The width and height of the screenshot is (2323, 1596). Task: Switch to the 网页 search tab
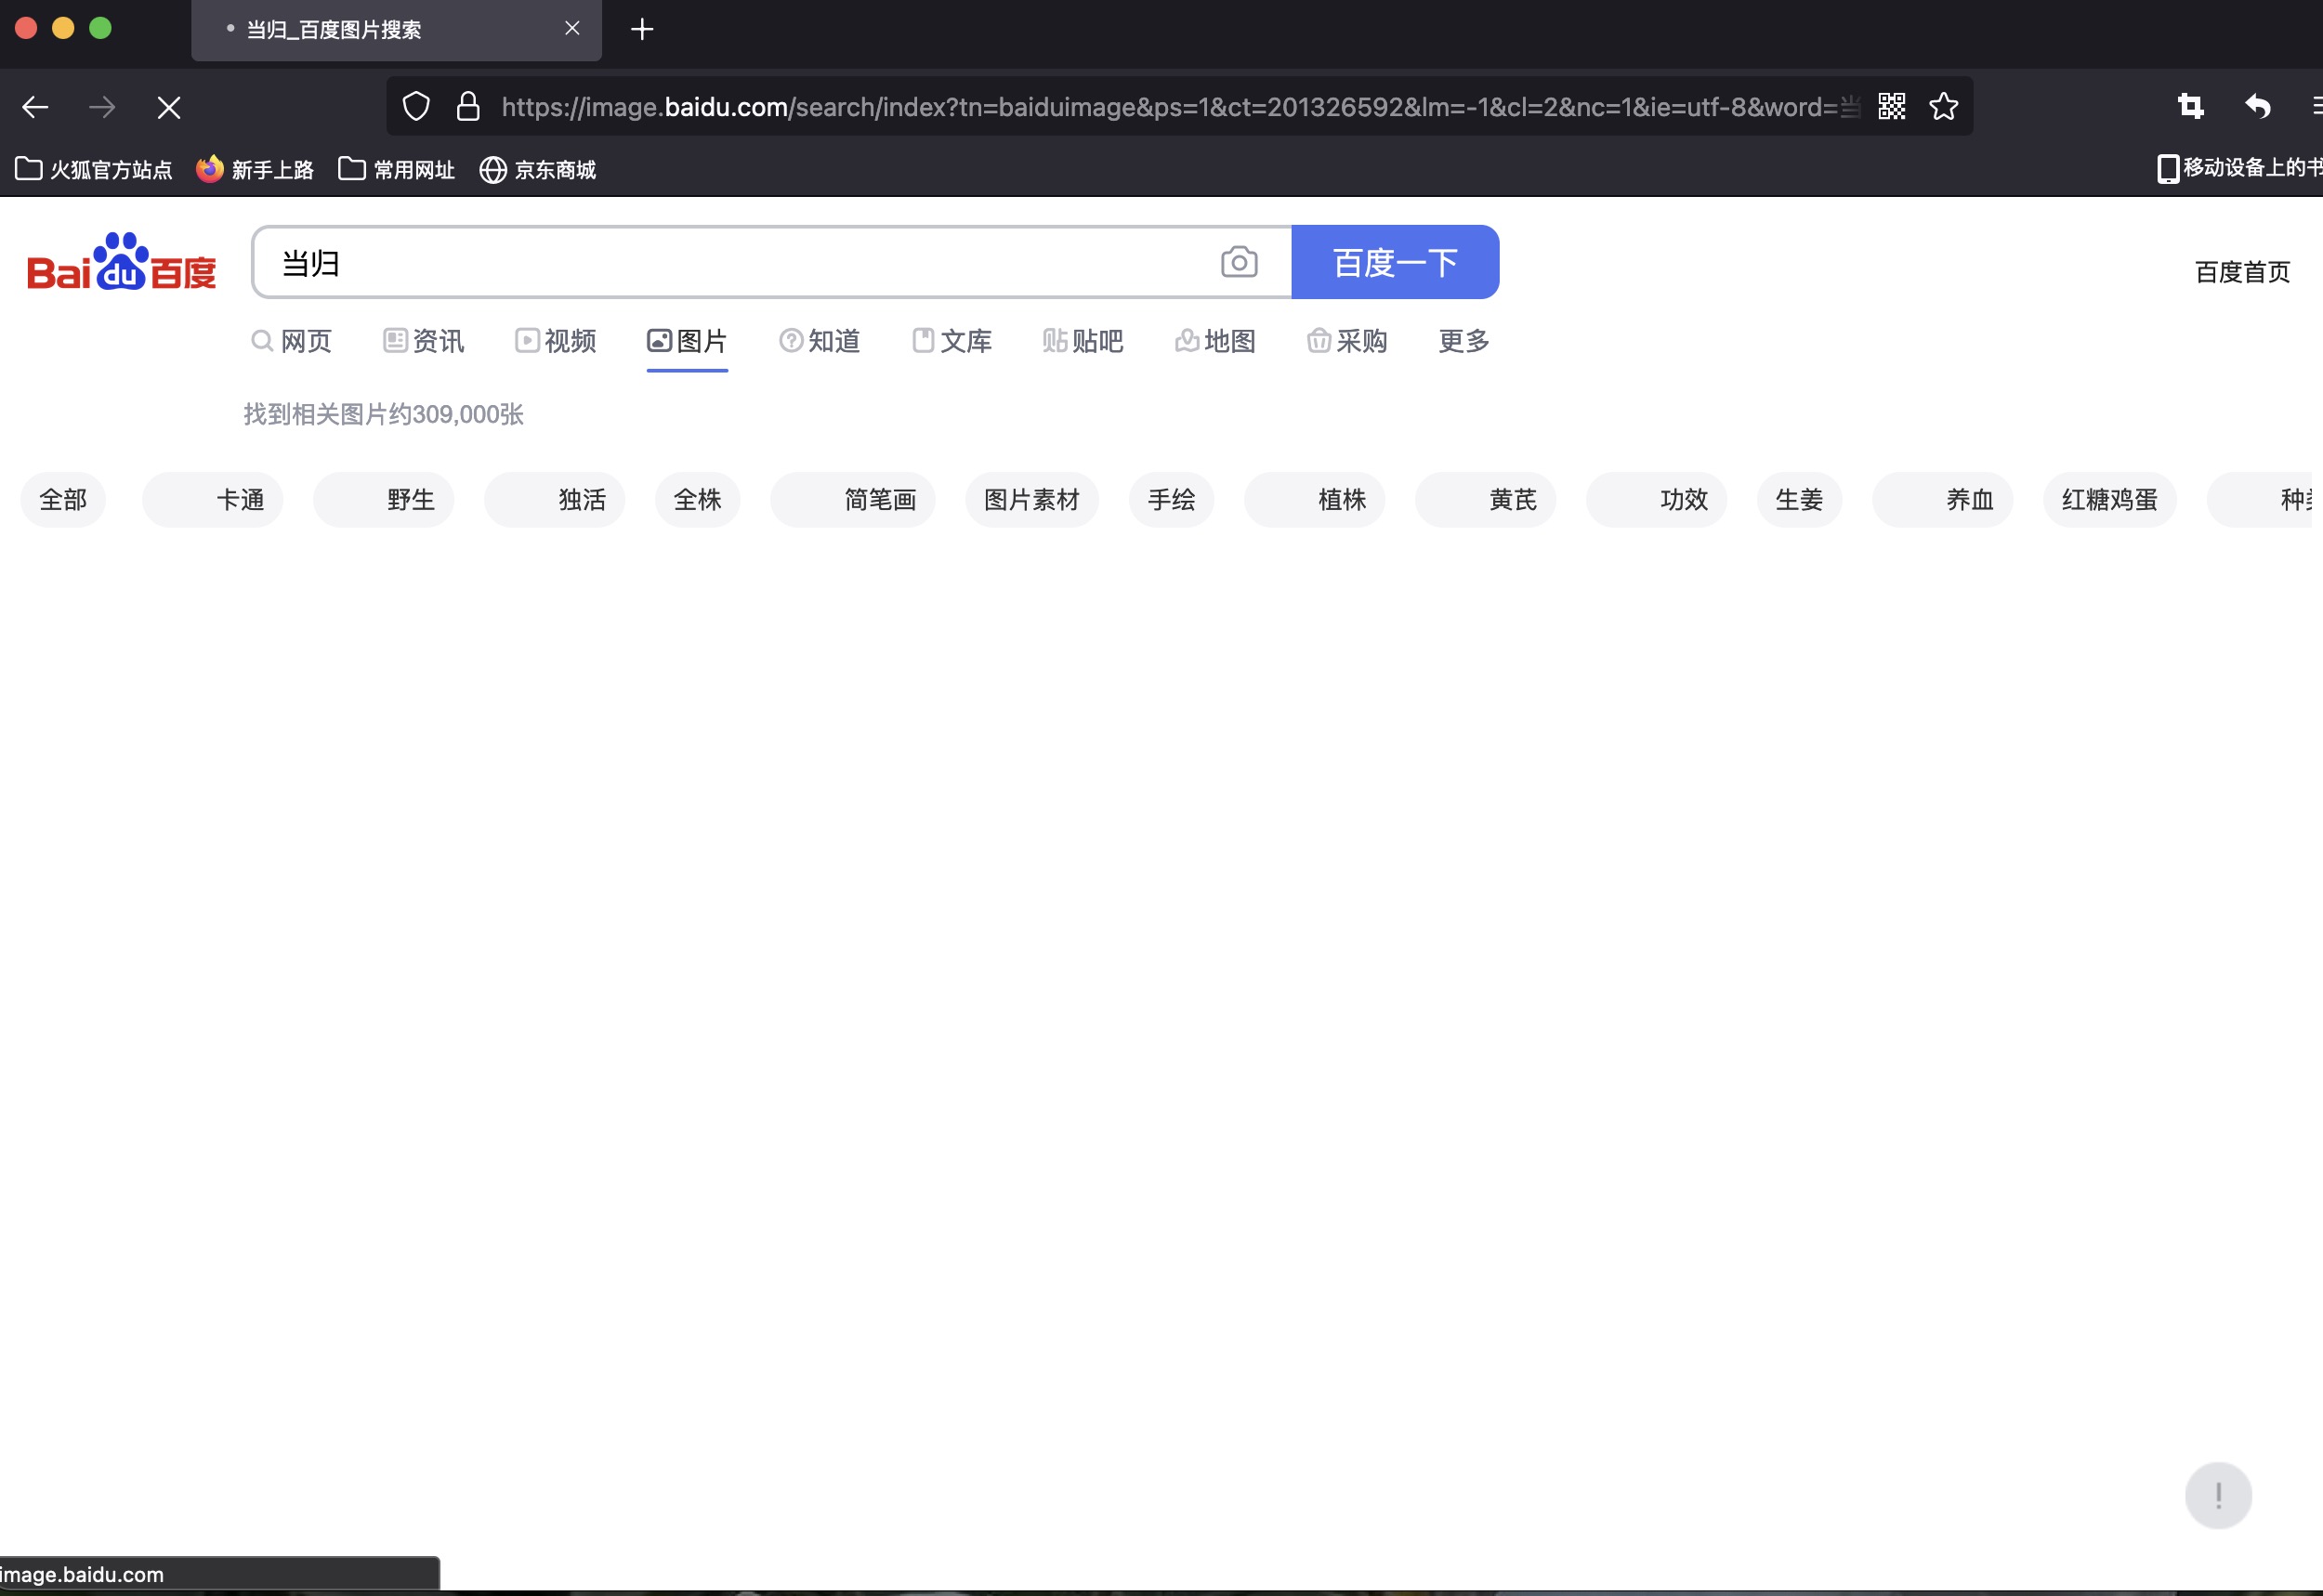coord(291,341)
